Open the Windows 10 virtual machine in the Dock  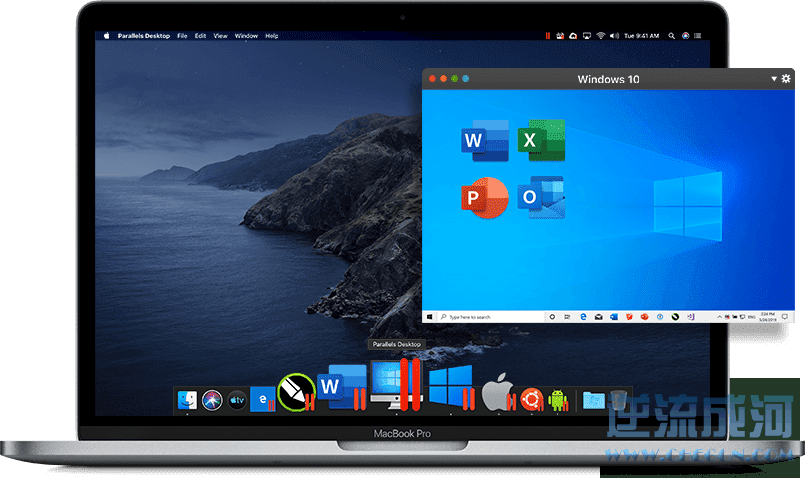pyautogui.click(x=451, y=387)
